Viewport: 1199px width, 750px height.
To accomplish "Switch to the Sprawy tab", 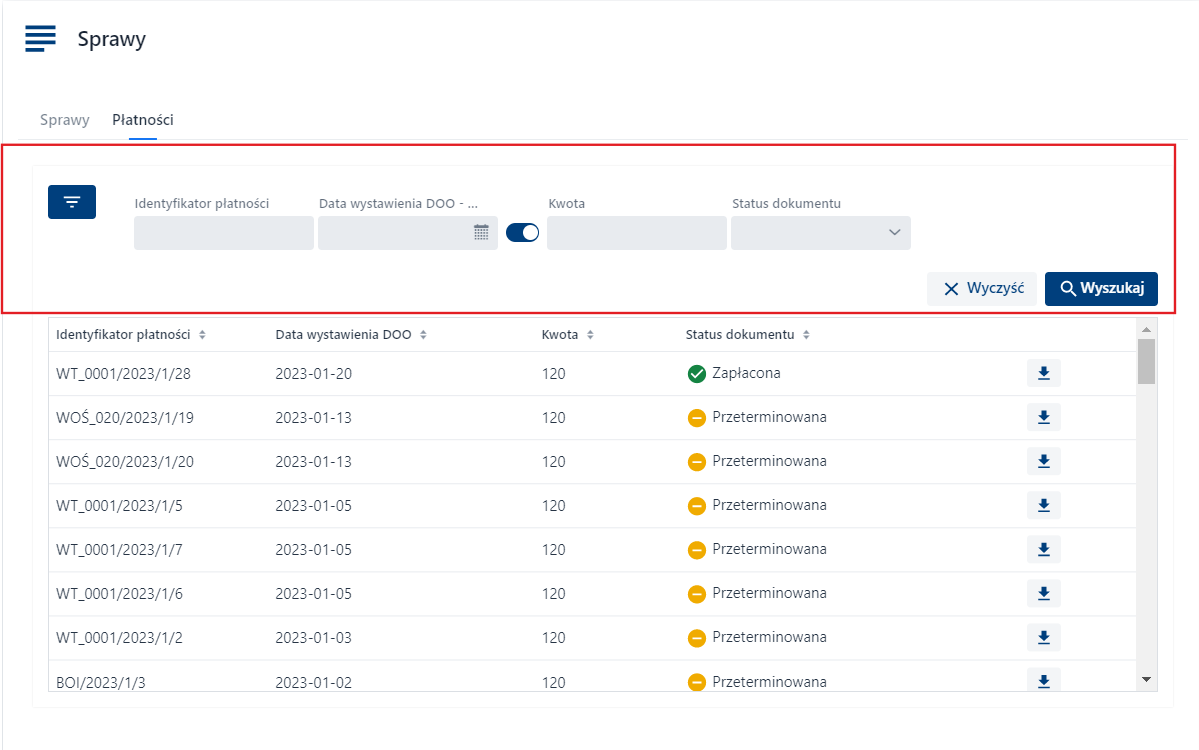I will [65, 120].
